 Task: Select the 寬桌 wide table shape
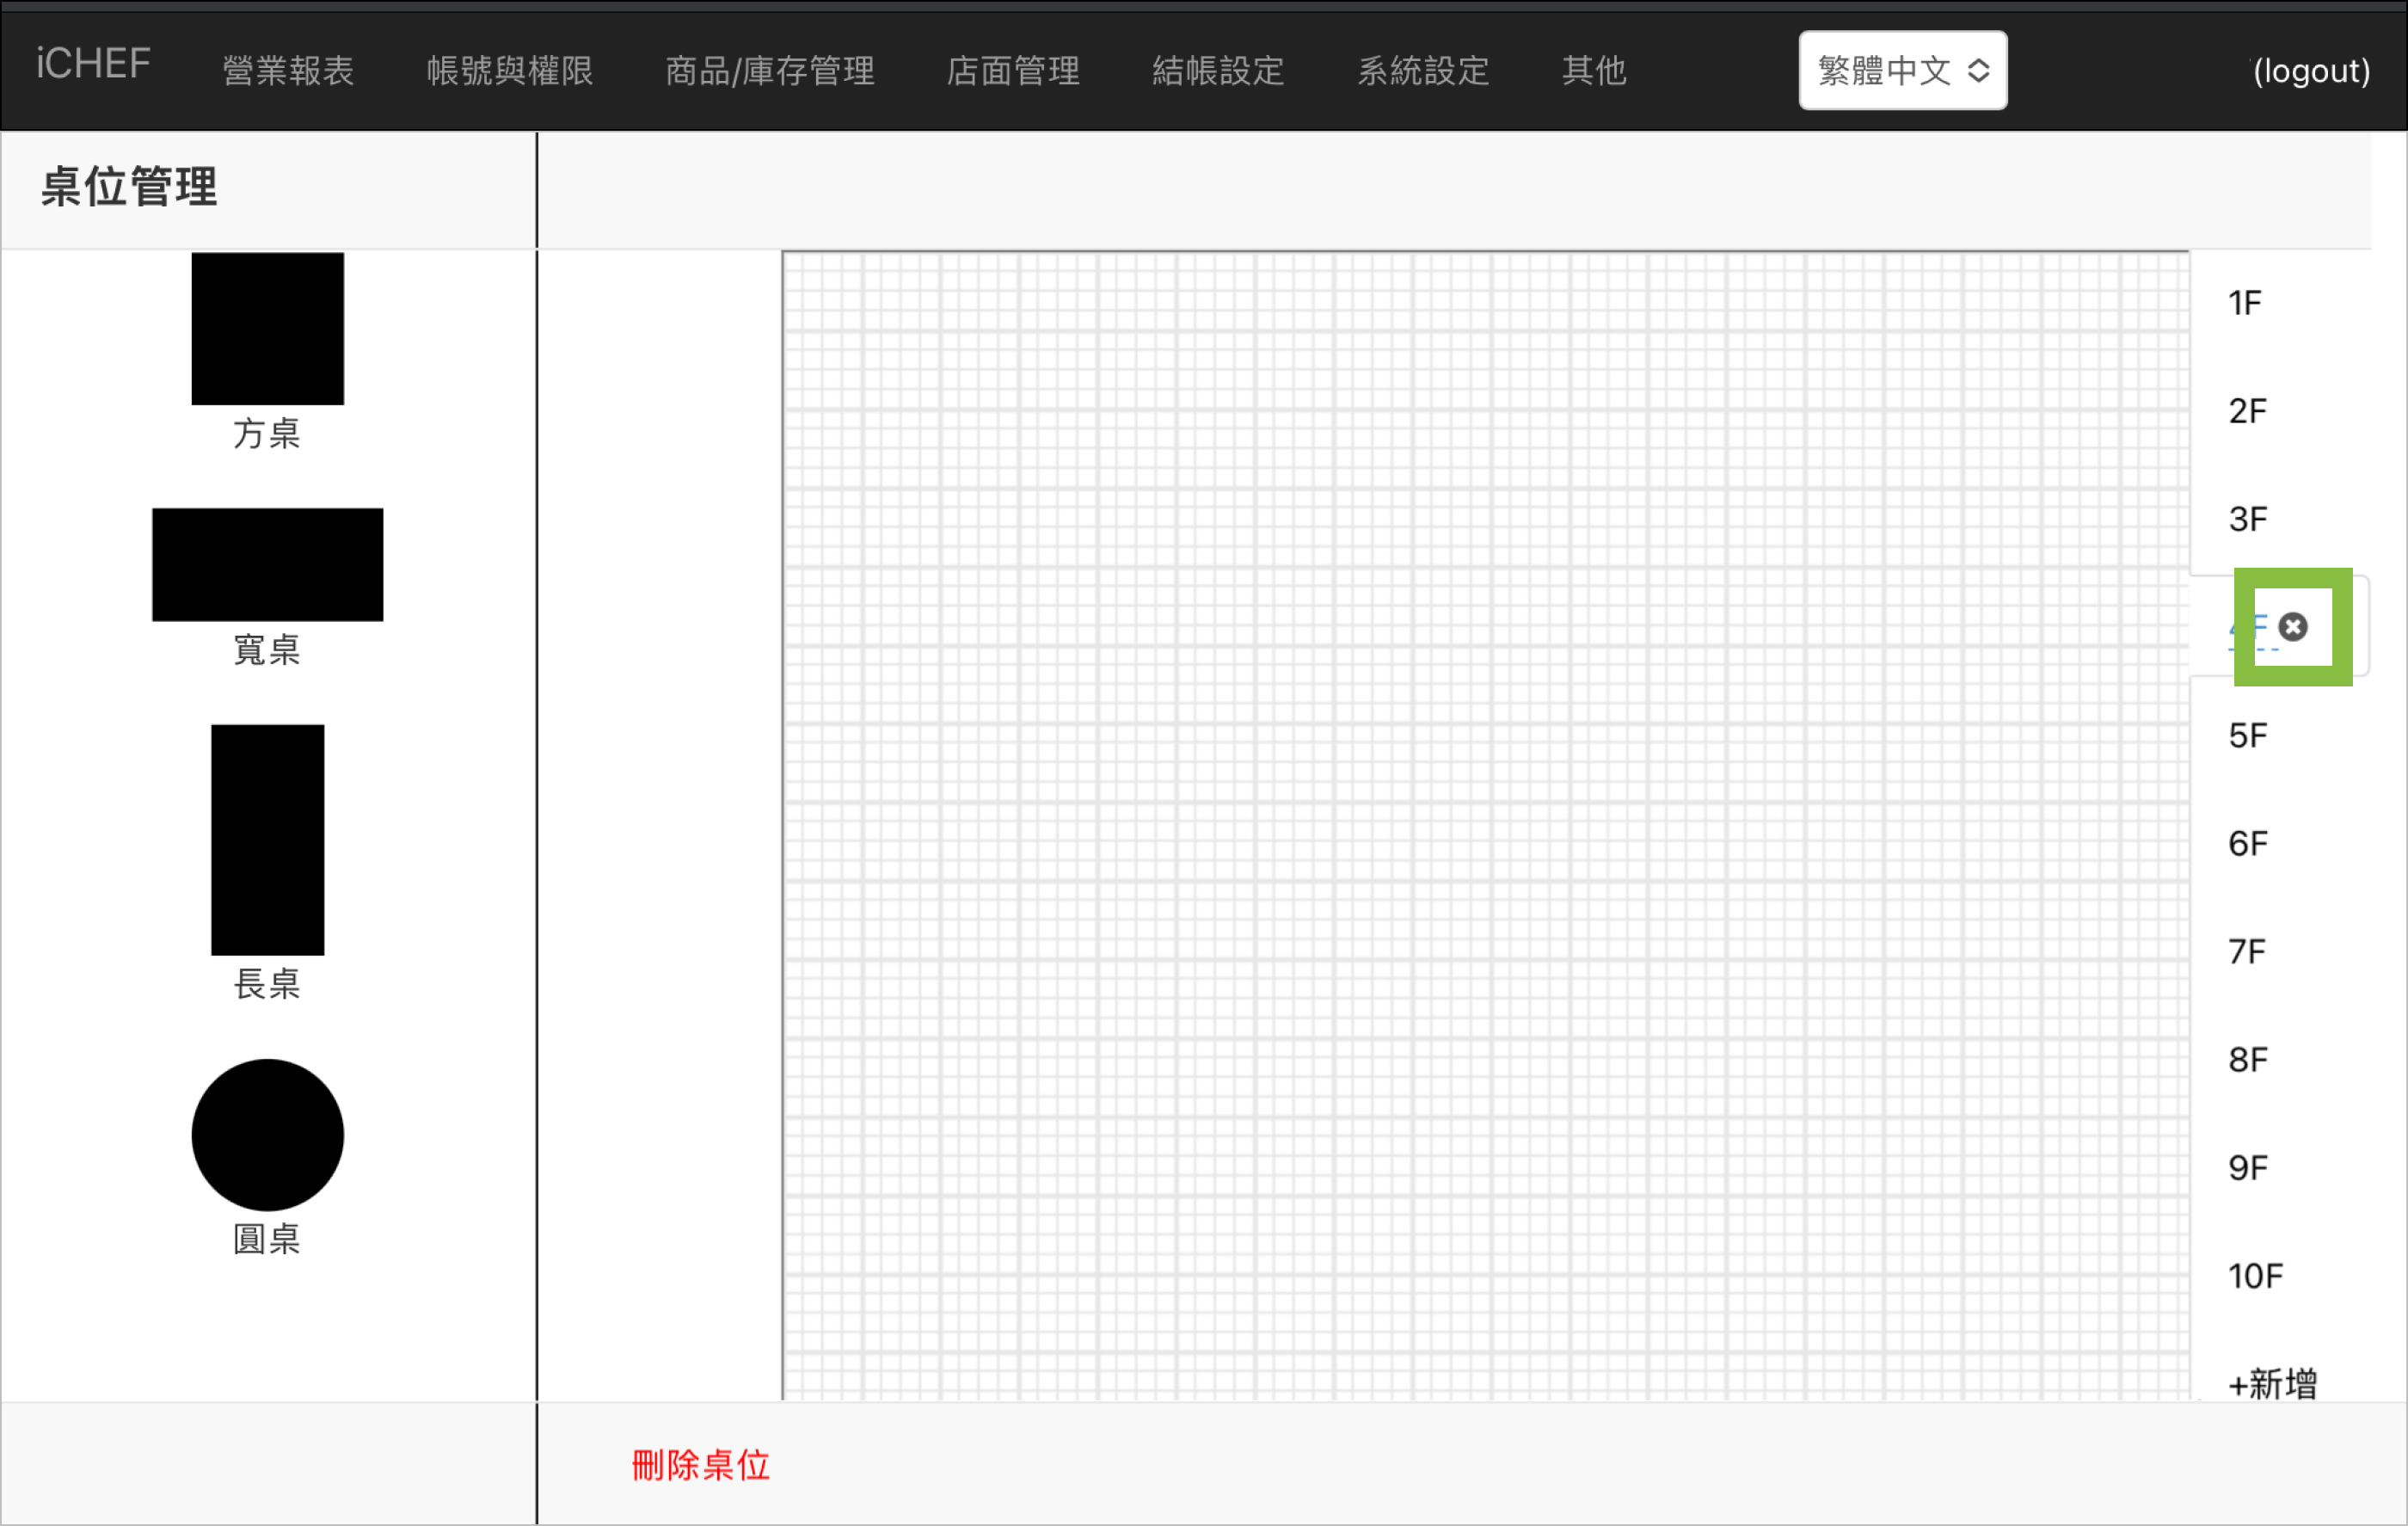pyautogui.click(x=267, y=564)
